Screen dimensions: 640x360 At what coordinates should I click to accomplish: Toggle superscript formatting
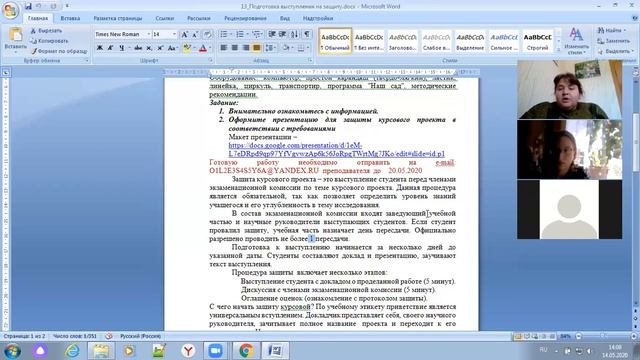click(x=160, y=48)
